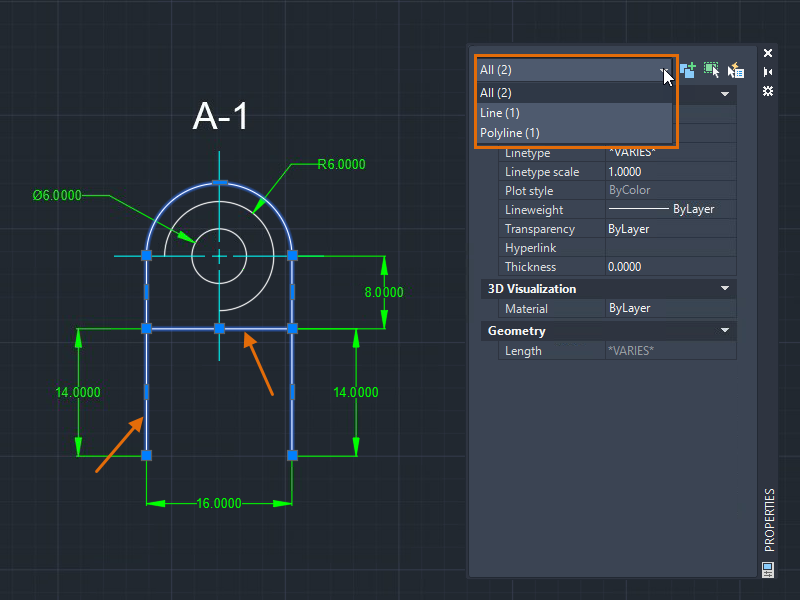Screen dimensions: 800x600
Task: Click the midpoint grip of the horizontal line
Action: 219,329
